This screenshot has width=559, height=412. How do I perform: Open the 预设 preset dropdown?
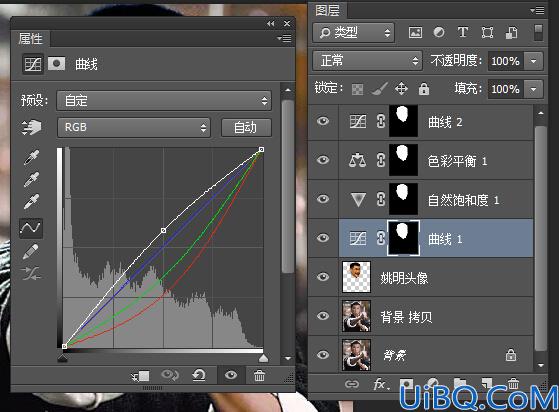point(164,101)
